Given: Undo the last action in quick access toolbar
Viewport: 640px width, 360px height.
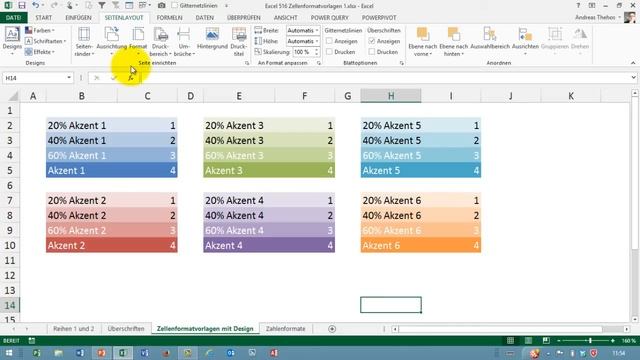Looking at the screenshot, I should coord(36,6).
